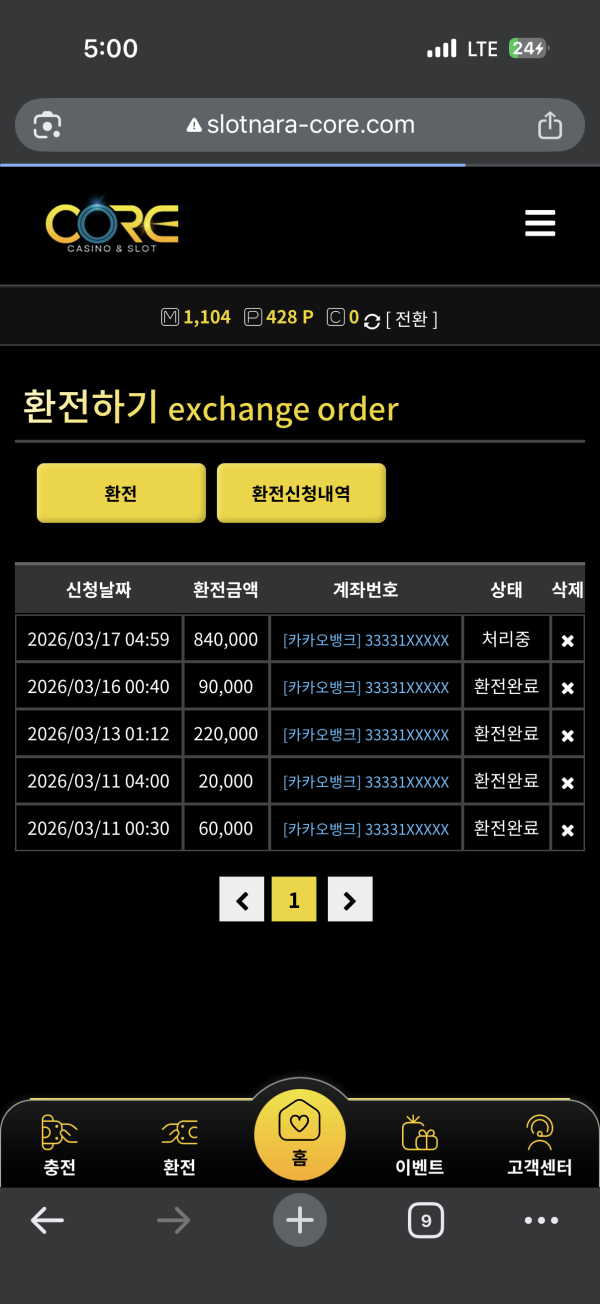Screen dimensions: 600x1304
Task: Open the hamburger menu icon
Action: coord(540,223)
